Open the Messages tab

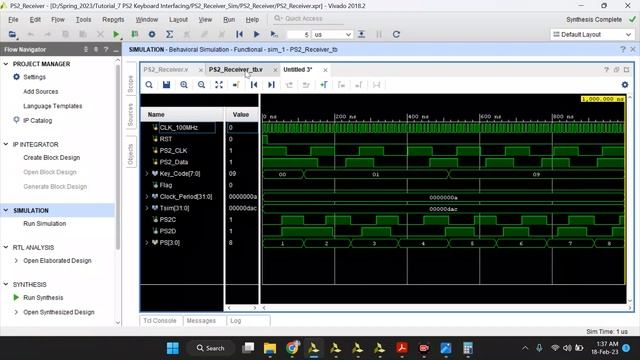click(x=201, y=321)
